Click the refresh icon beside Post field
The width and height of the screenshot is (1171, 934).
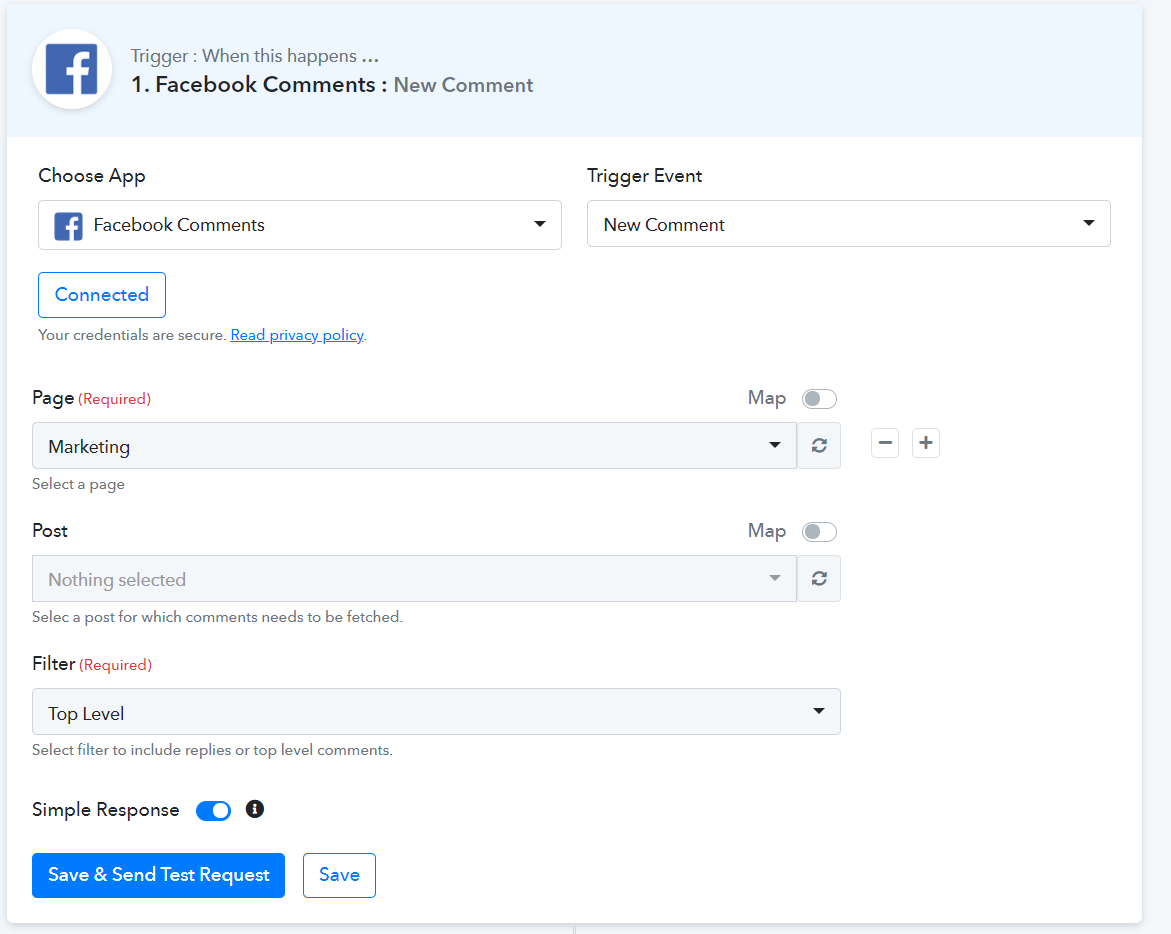coord(819,579)
